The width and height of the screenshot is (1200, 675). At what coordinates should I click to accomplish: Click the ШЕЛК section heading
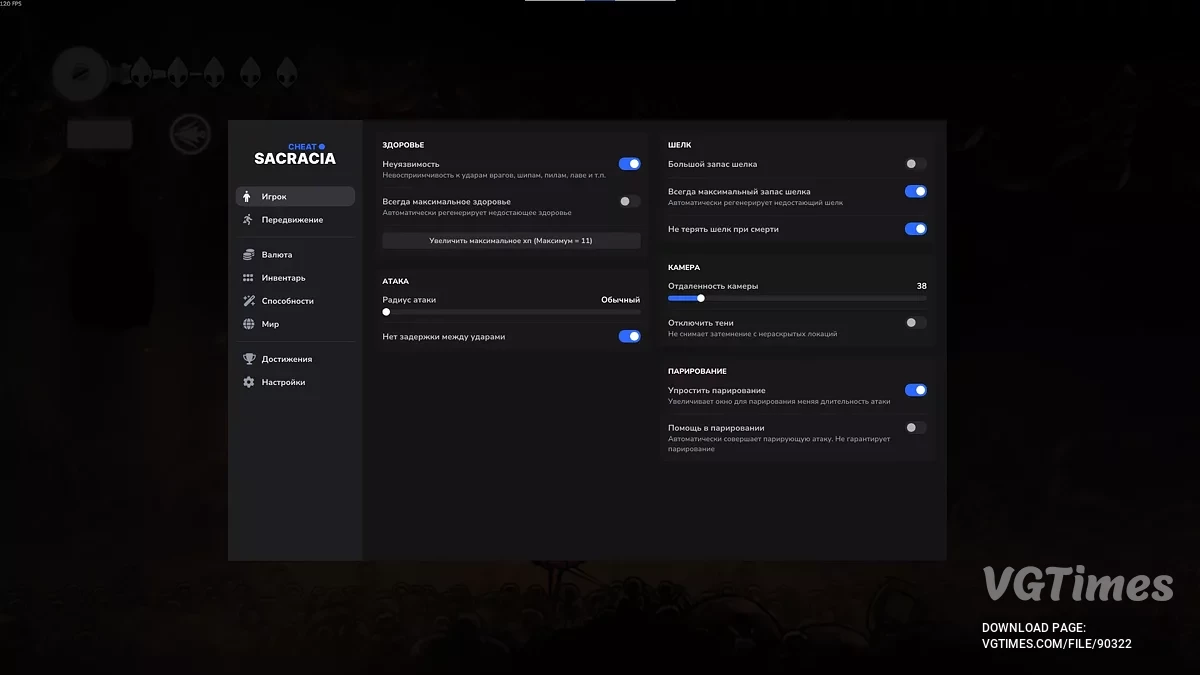(x=679, y=145)
